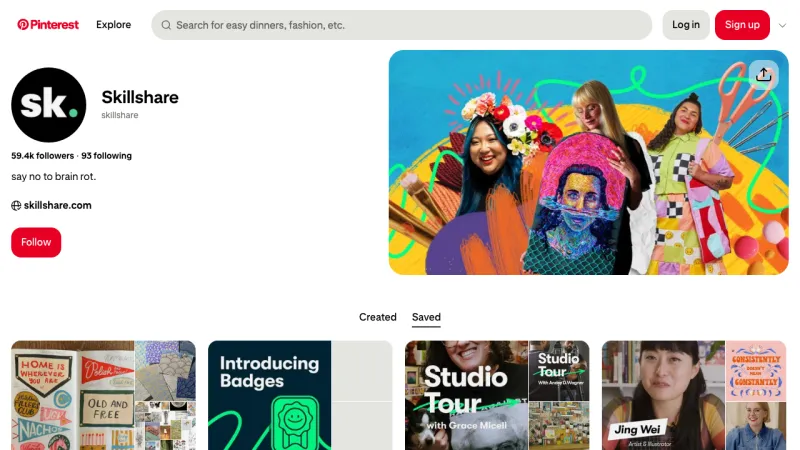
Task: Click the Pinterest logo
Action: tap(48, 24)
